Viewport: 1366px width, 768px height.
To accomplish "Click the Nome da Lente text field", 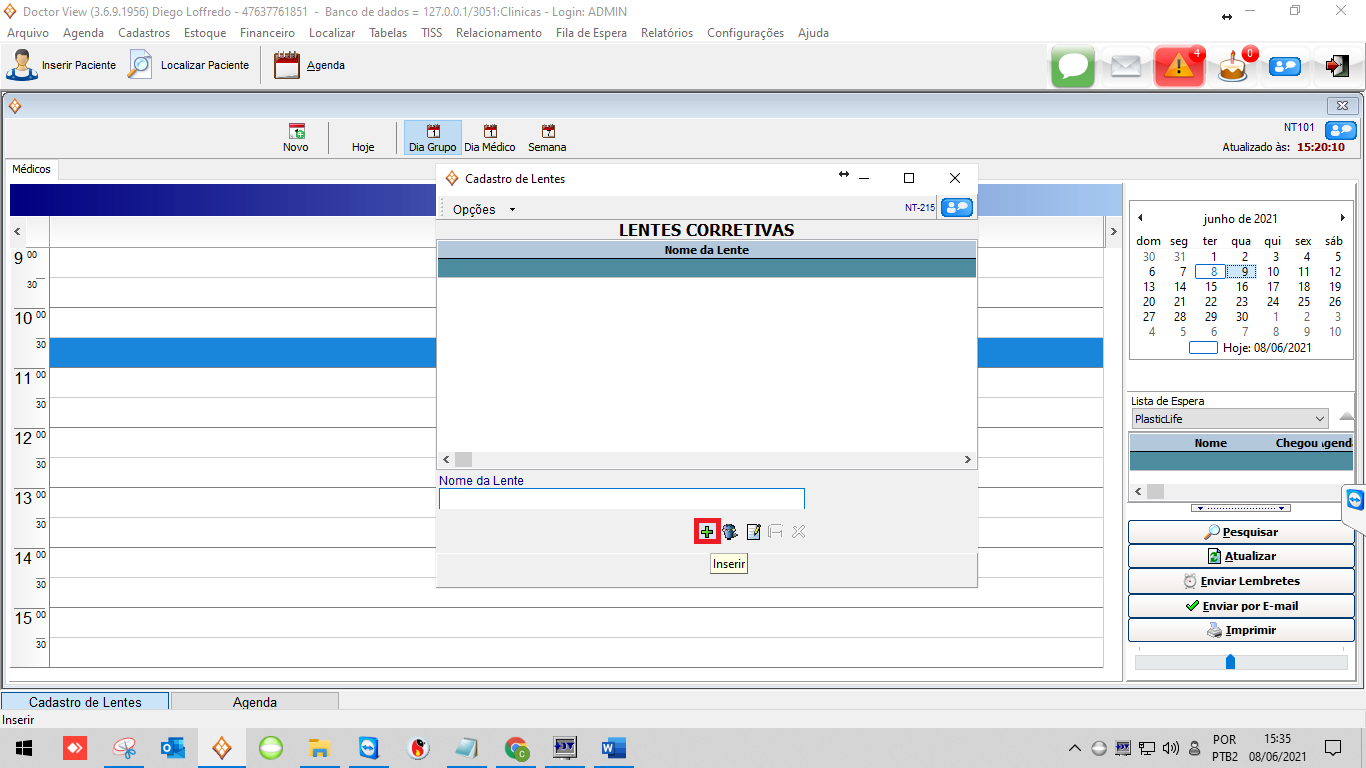I will pos(621,498).
